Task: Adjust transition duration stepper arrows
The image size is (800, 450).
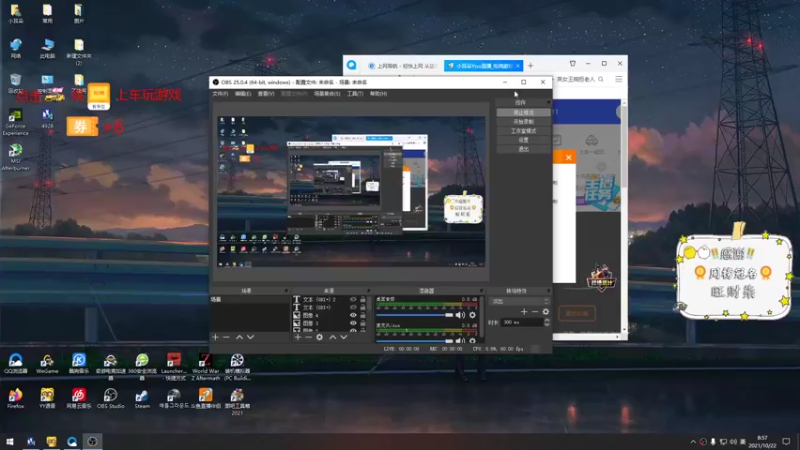Action: [547, 322]
